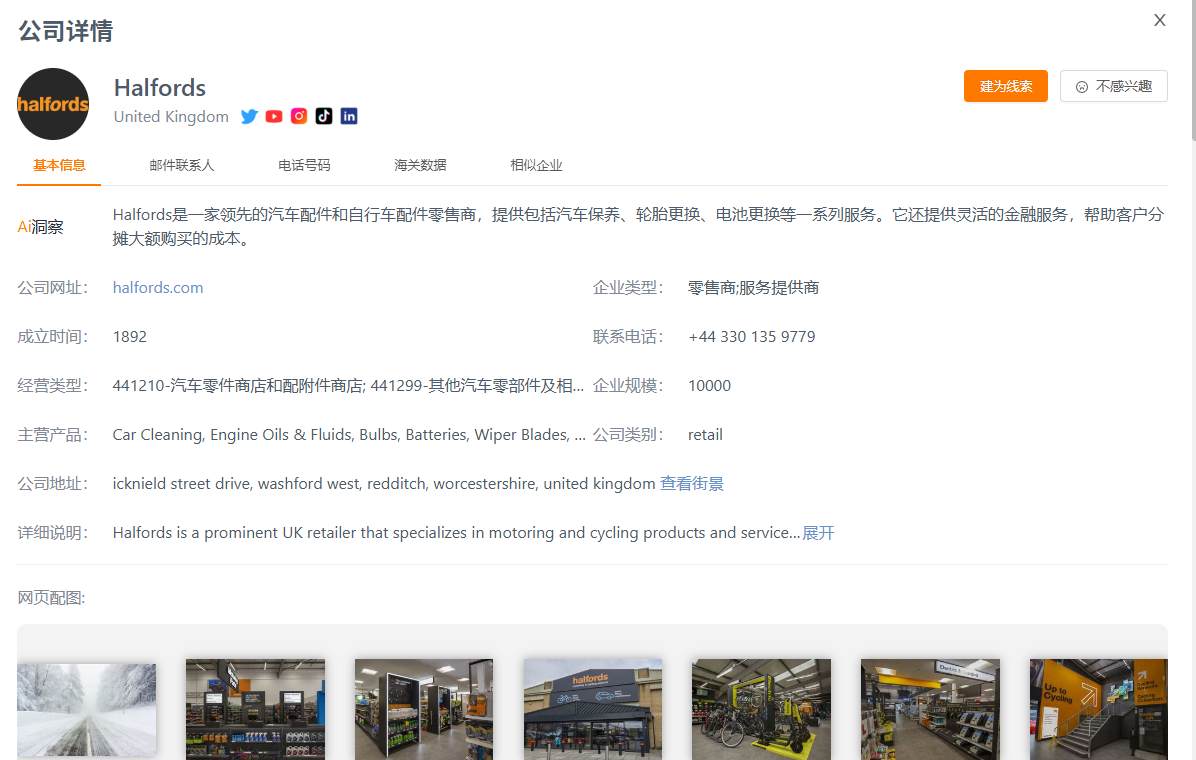1196x760 pixels.
Task: Open Halfords Twitter profile icon
Action: 249,116
